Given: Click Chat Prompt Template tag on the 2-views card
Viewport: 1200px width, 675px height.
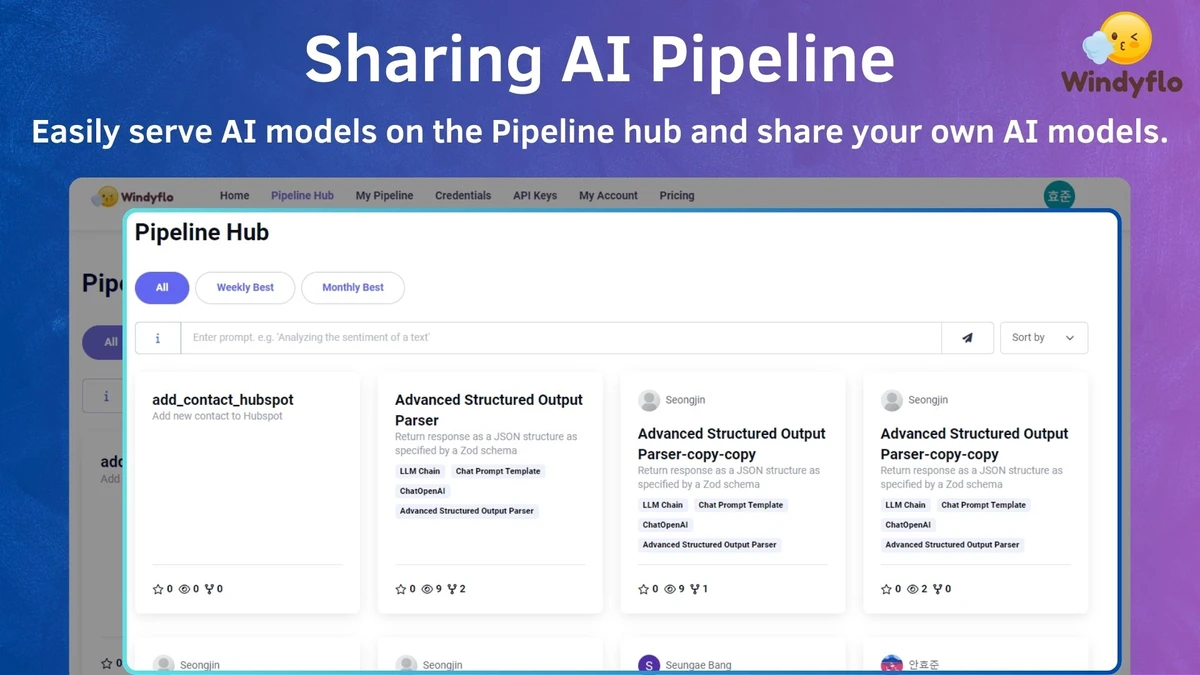Looking at the screenshot, I should pos(984,505).
